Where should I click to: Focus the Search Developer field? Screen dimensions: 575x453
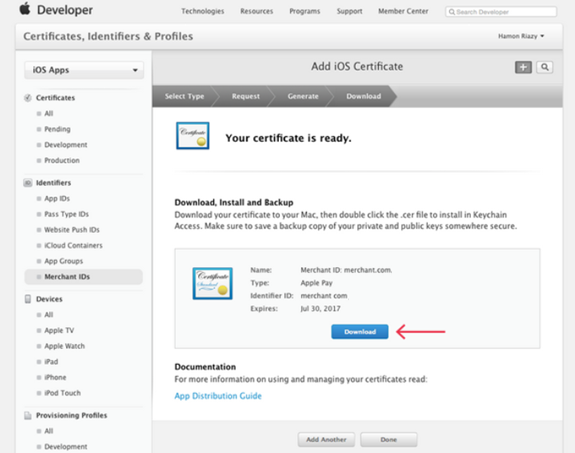point(501,12)
